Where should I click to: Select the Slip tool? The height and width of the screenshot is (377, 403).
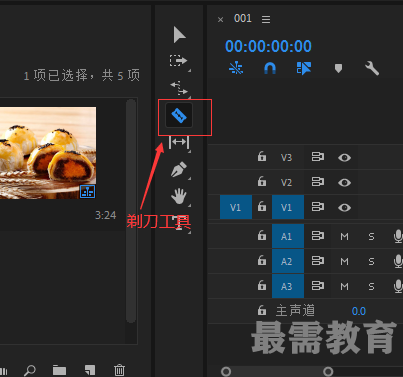(x=179, y=142)
